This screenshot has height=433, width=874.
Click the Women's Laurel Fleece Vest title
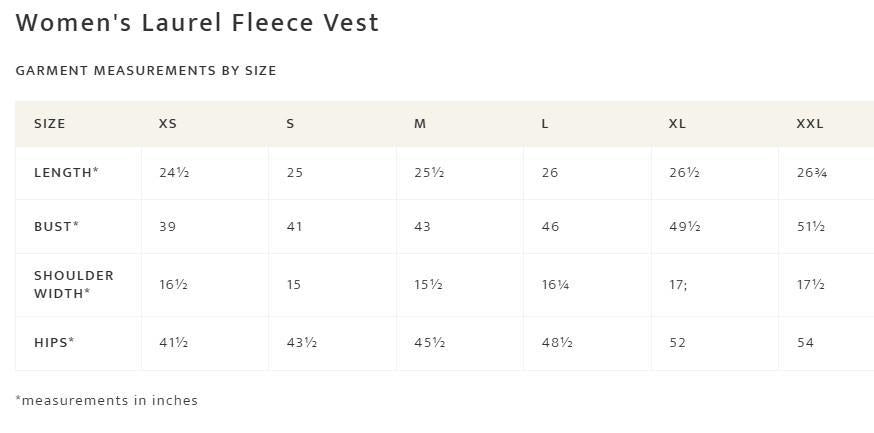[197, 23]
